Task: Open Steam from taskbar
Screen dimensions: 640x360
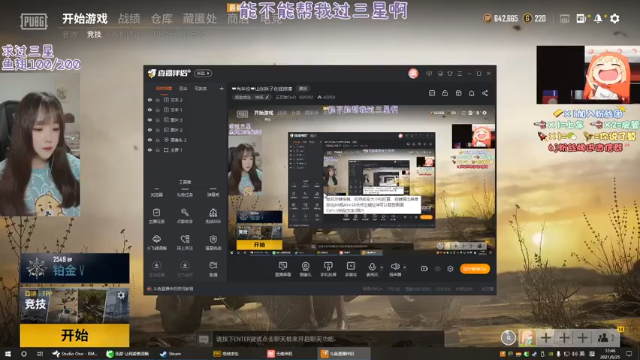Action: point(171,354)
